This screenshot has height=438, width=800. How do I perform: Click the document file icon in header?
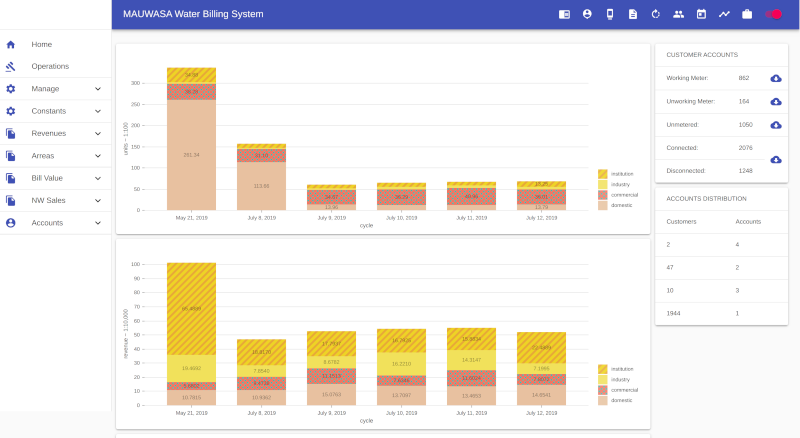point(632,14)
